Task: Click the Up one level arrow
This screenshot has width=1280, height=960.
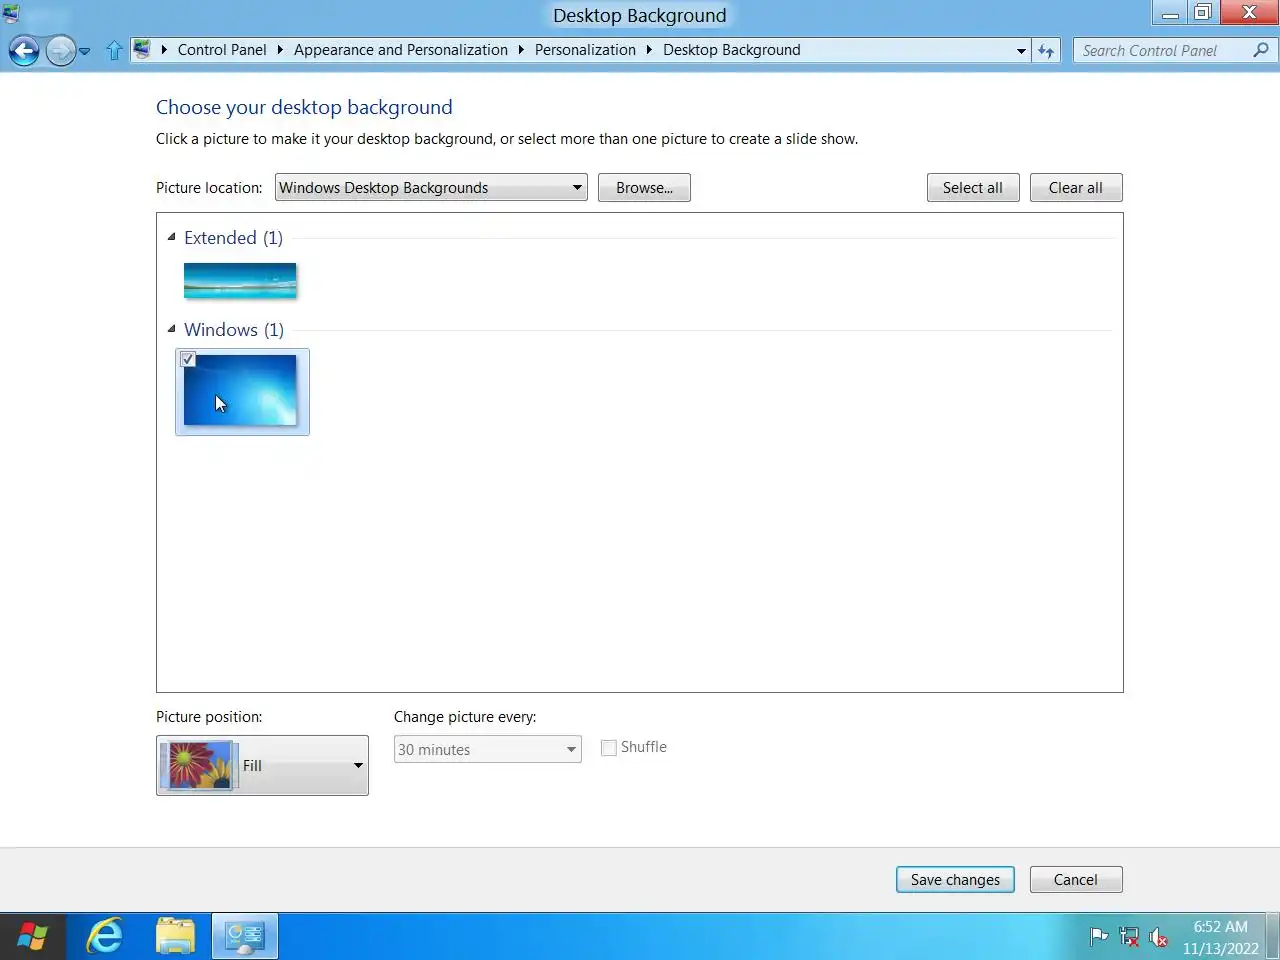Action: (114, 50)
